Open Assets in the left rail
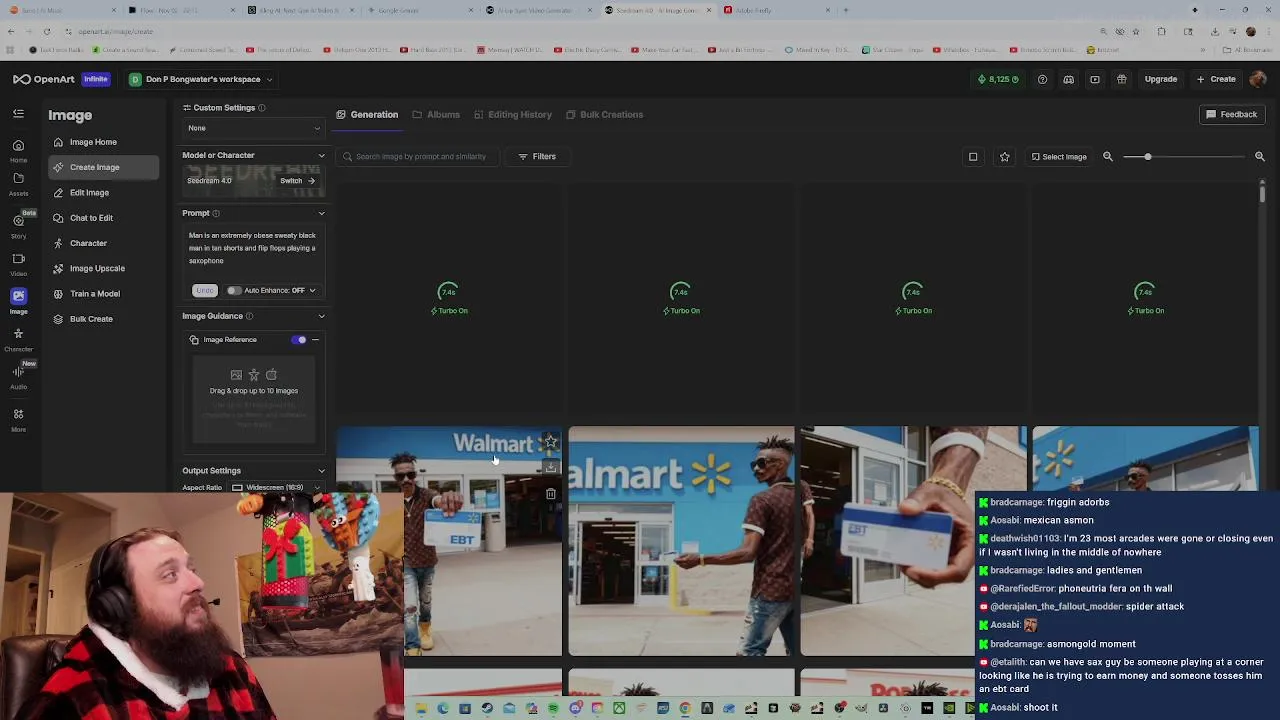This screenshot has height=720, width=1280. (x=18, y=184)
